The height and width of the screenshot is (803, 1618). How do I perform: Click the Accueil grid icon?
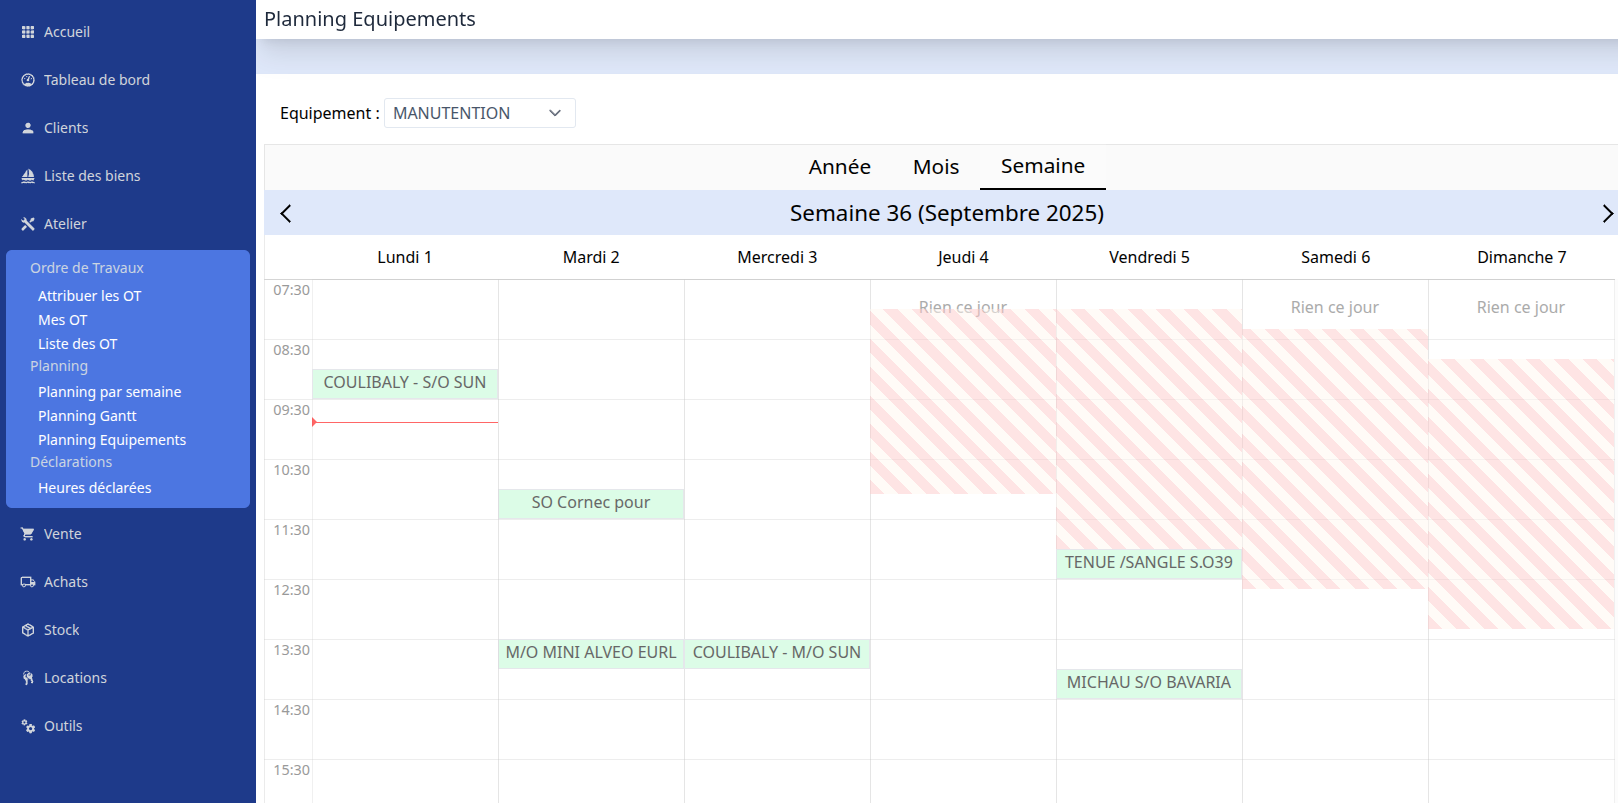coord(28,32)
